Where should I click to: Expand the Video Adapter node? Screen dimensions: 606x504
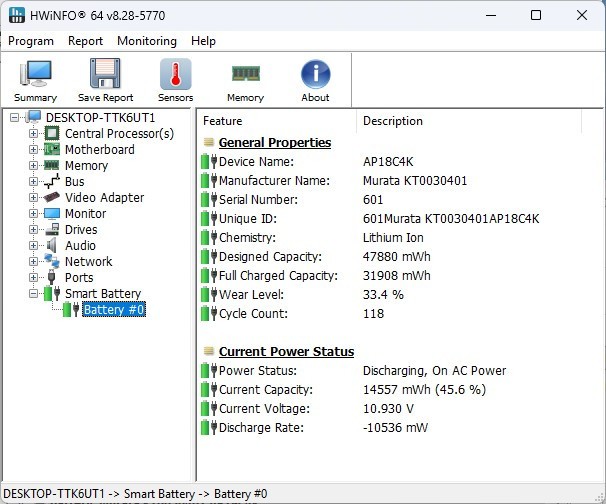34,197
